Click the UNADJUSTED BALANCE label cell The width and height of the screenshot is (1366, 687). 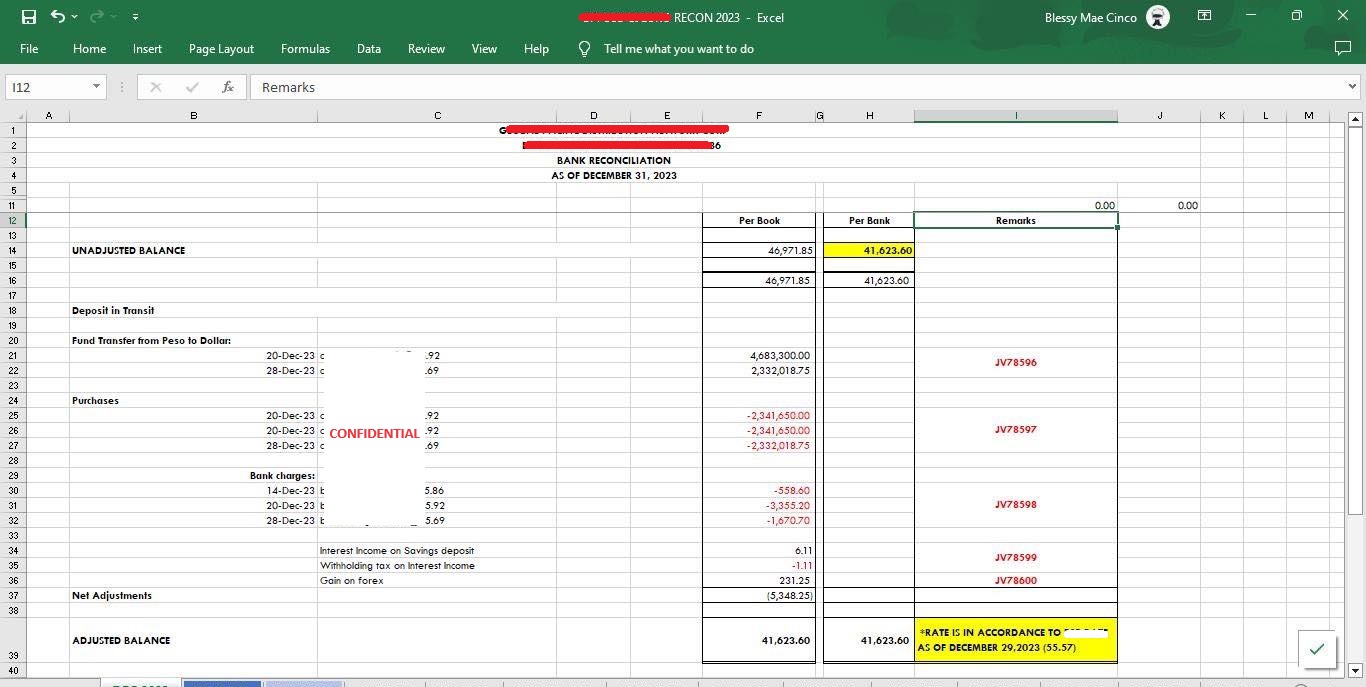click(193, 250)
